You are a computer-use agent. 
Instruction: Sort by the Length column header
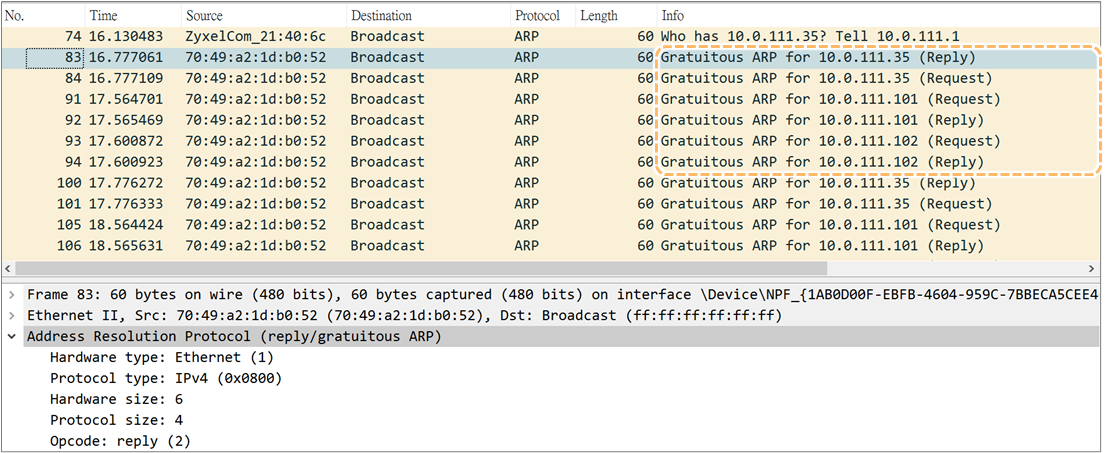616,16
